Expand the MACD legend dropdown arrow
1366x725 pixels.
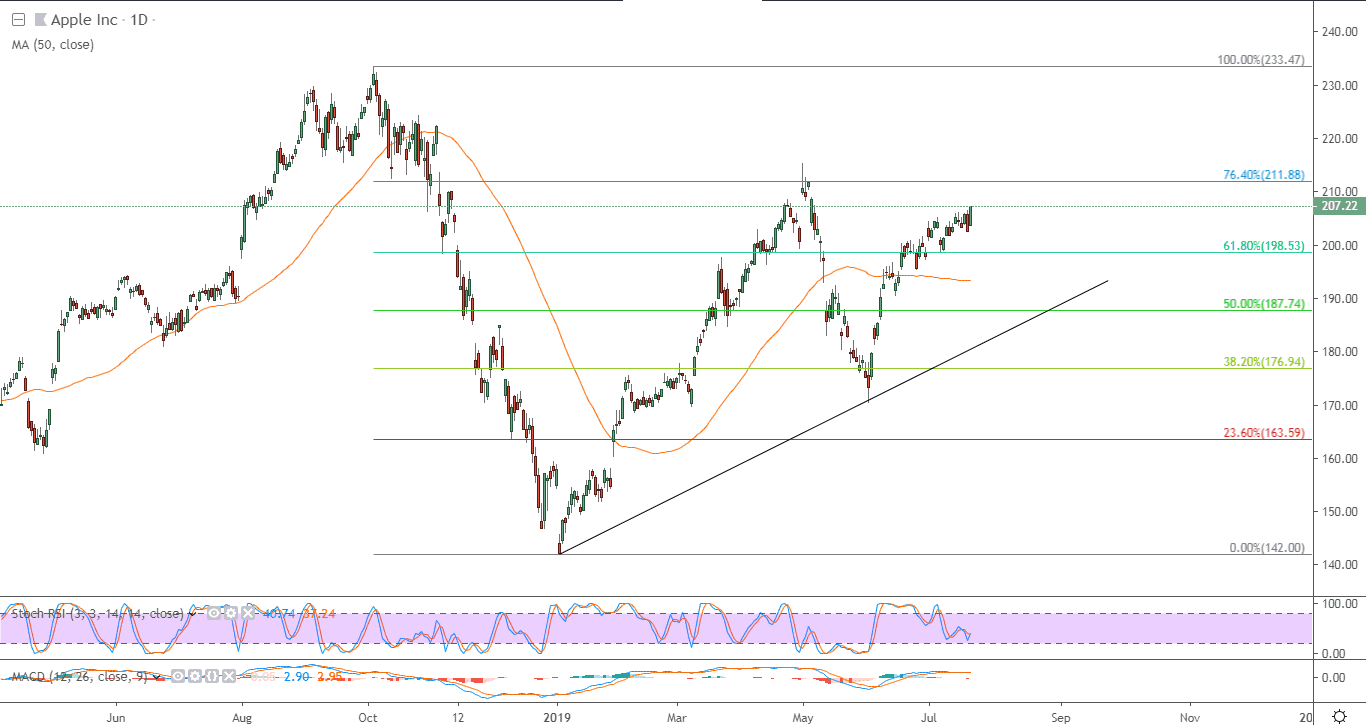coord(159,677)
